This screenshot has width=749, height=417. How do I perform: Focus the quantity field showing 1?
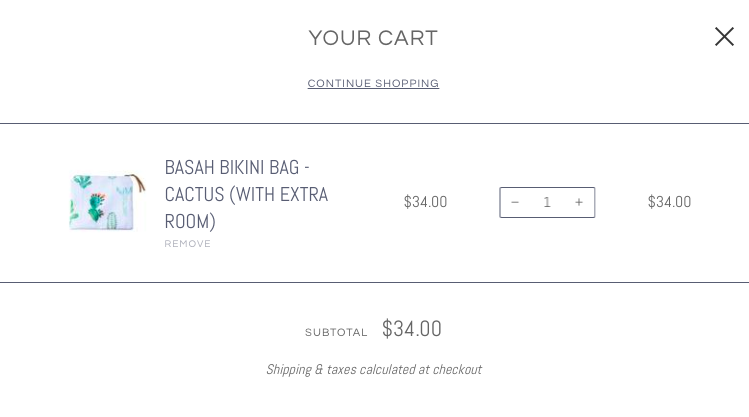547,203
